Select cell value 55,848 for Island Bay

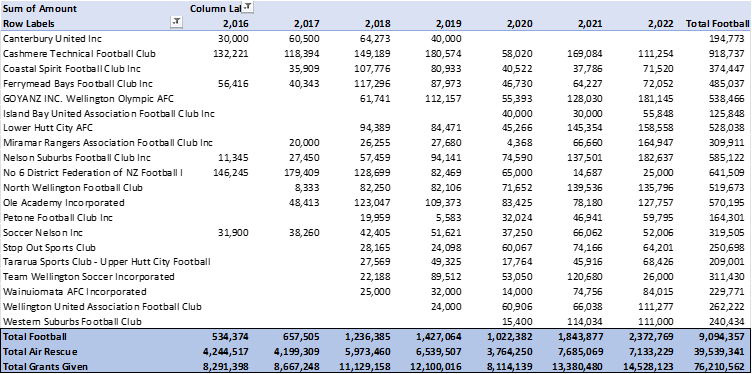tap(659, 114)
